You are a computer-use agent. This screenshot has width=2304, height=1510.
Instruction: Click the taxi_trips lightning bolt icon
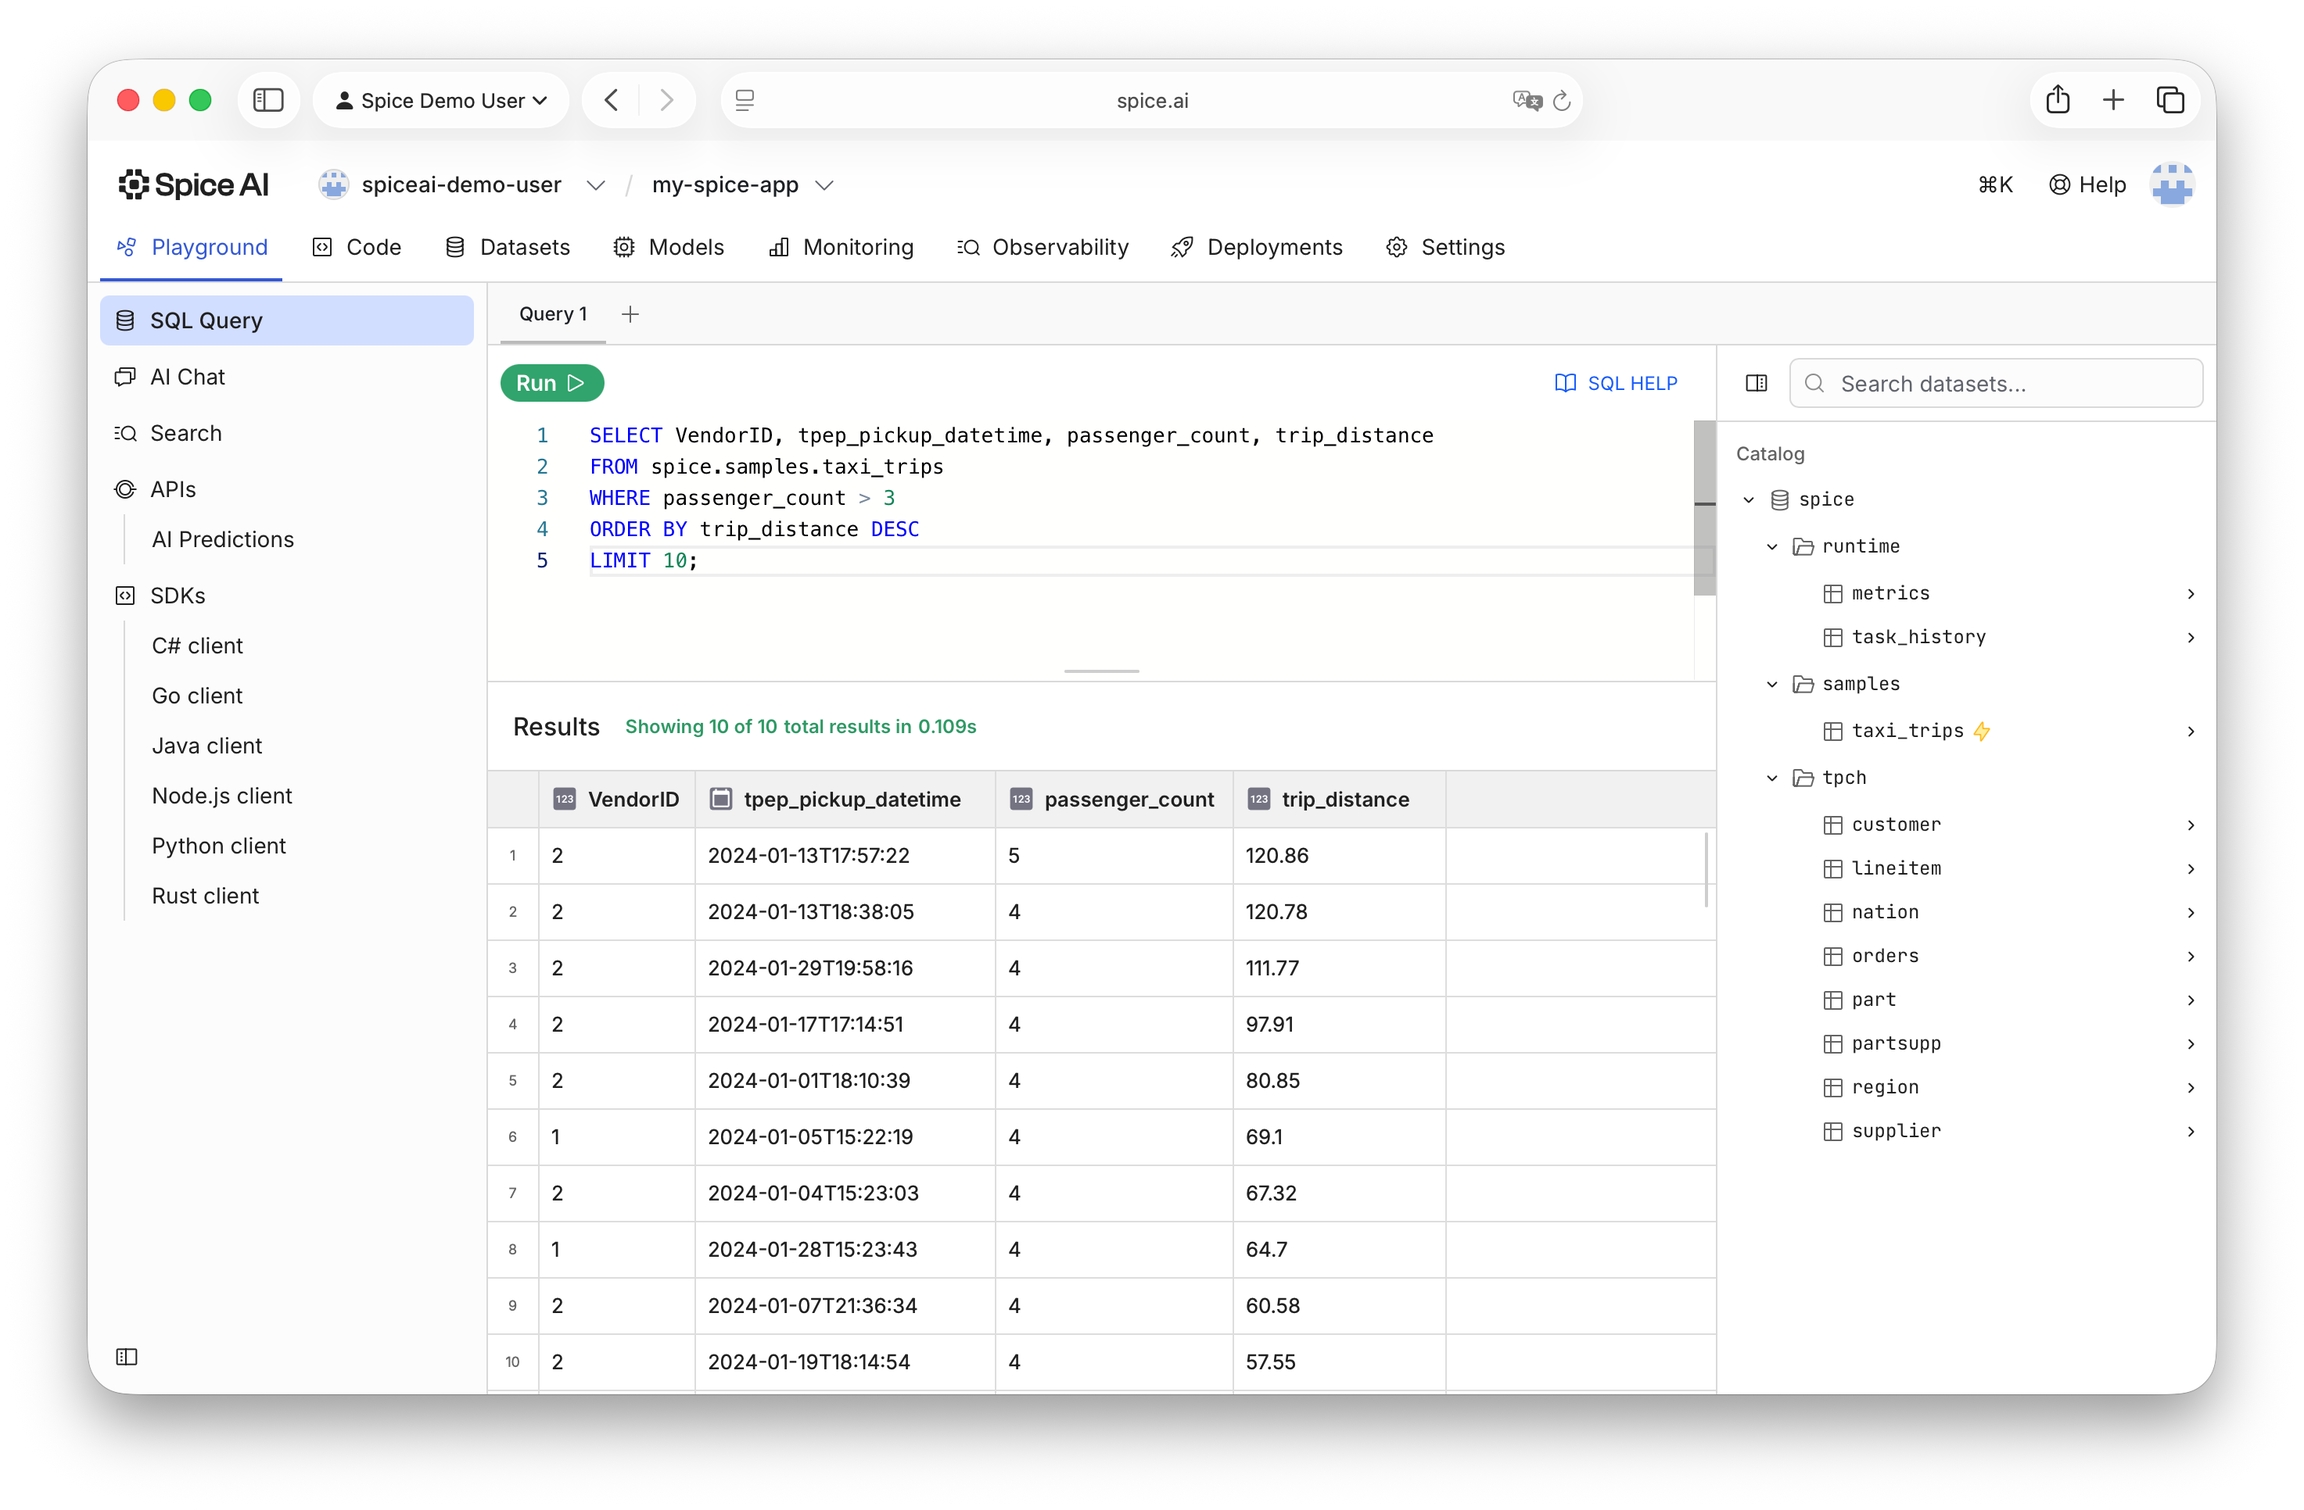1982,731
